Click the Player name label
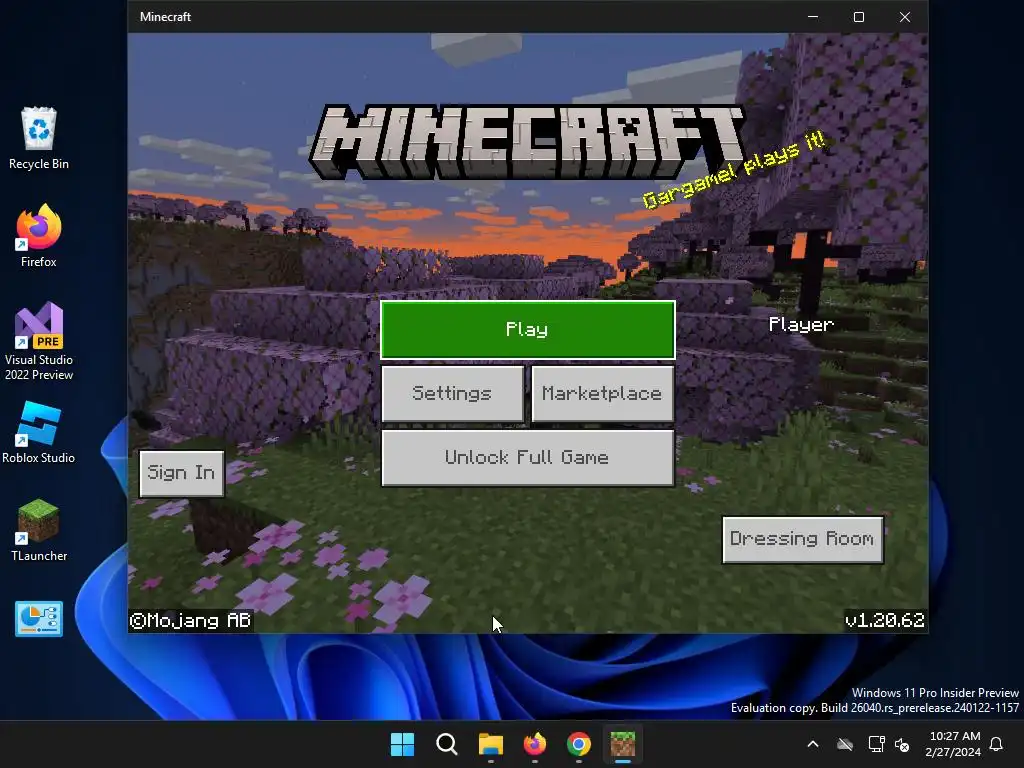This screenshot has width=1024, height=768. [801, 325]
